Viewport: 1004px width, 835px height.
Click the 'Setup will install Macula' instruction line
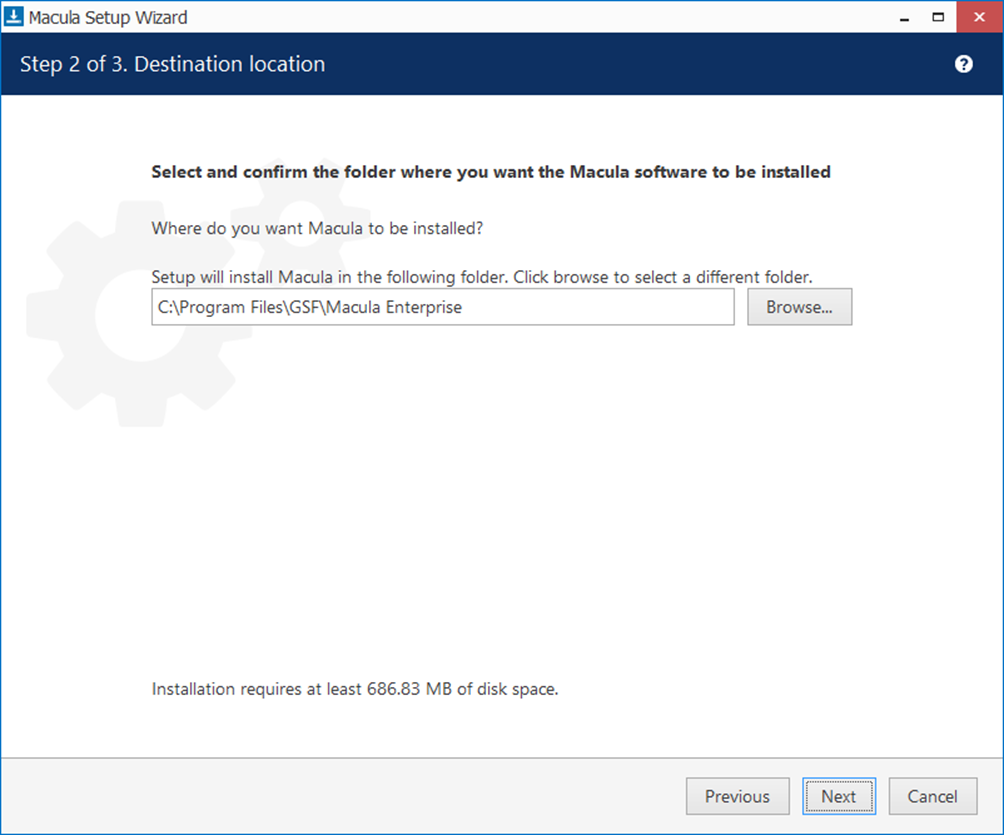[x=480, y=277]
